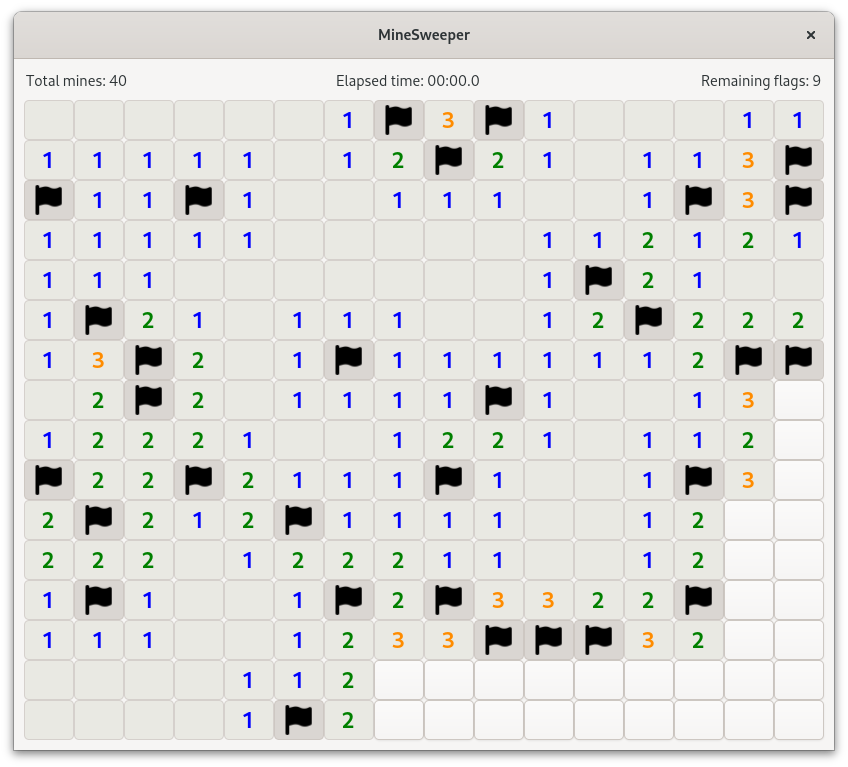Click the leftmost of three adjacent flags

(x=498, y=640)
